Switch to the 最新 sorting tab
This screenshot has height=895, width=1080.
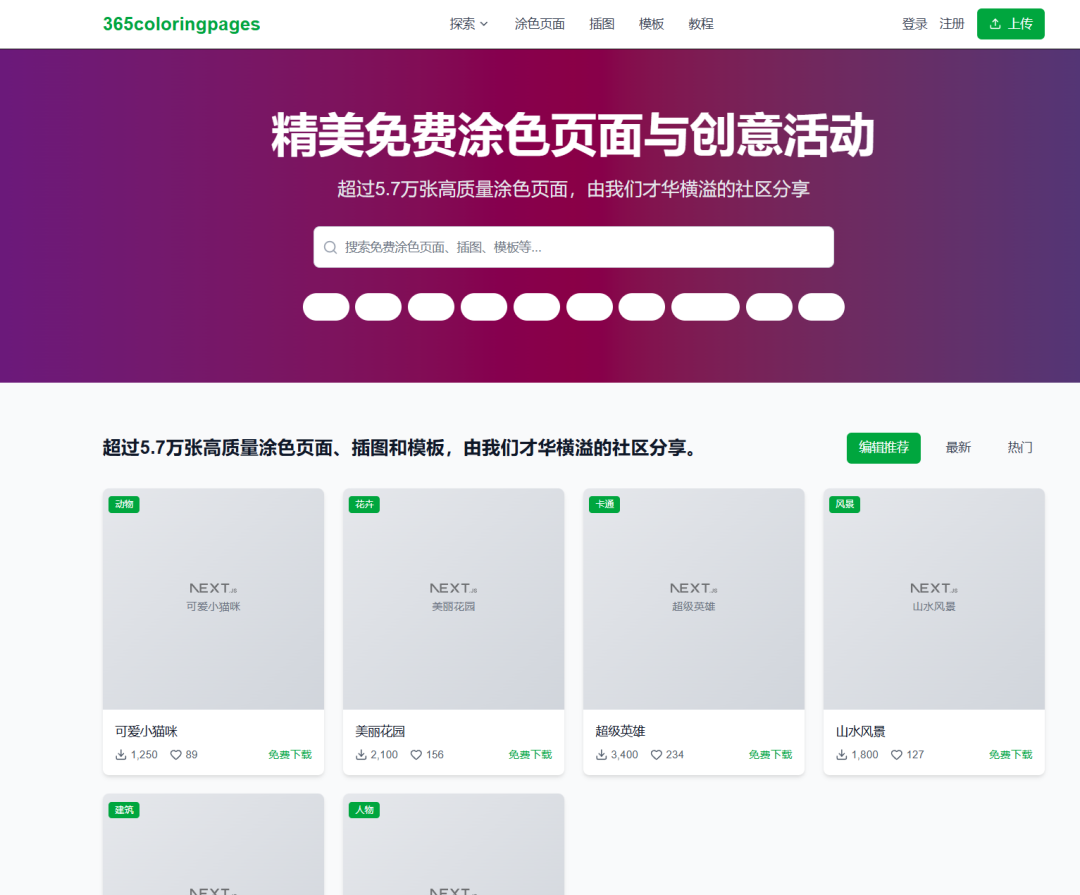pos(958,448)
